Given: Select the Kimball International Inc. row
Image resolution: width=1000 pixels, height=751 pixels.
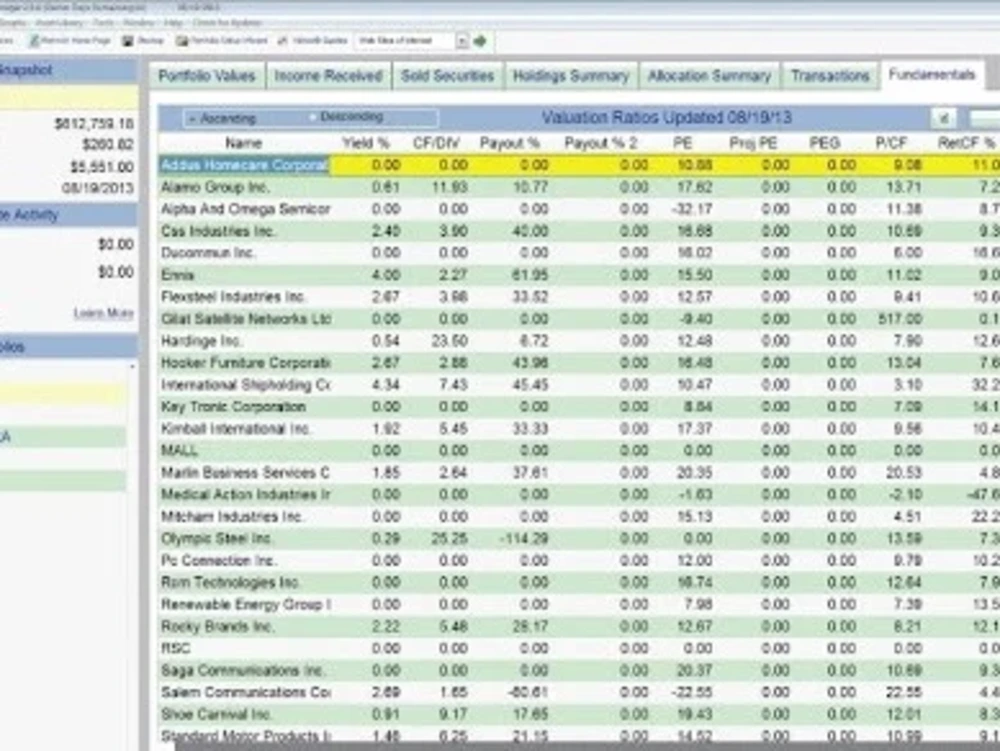Looking at the screenshot, I should pos(579,429).
